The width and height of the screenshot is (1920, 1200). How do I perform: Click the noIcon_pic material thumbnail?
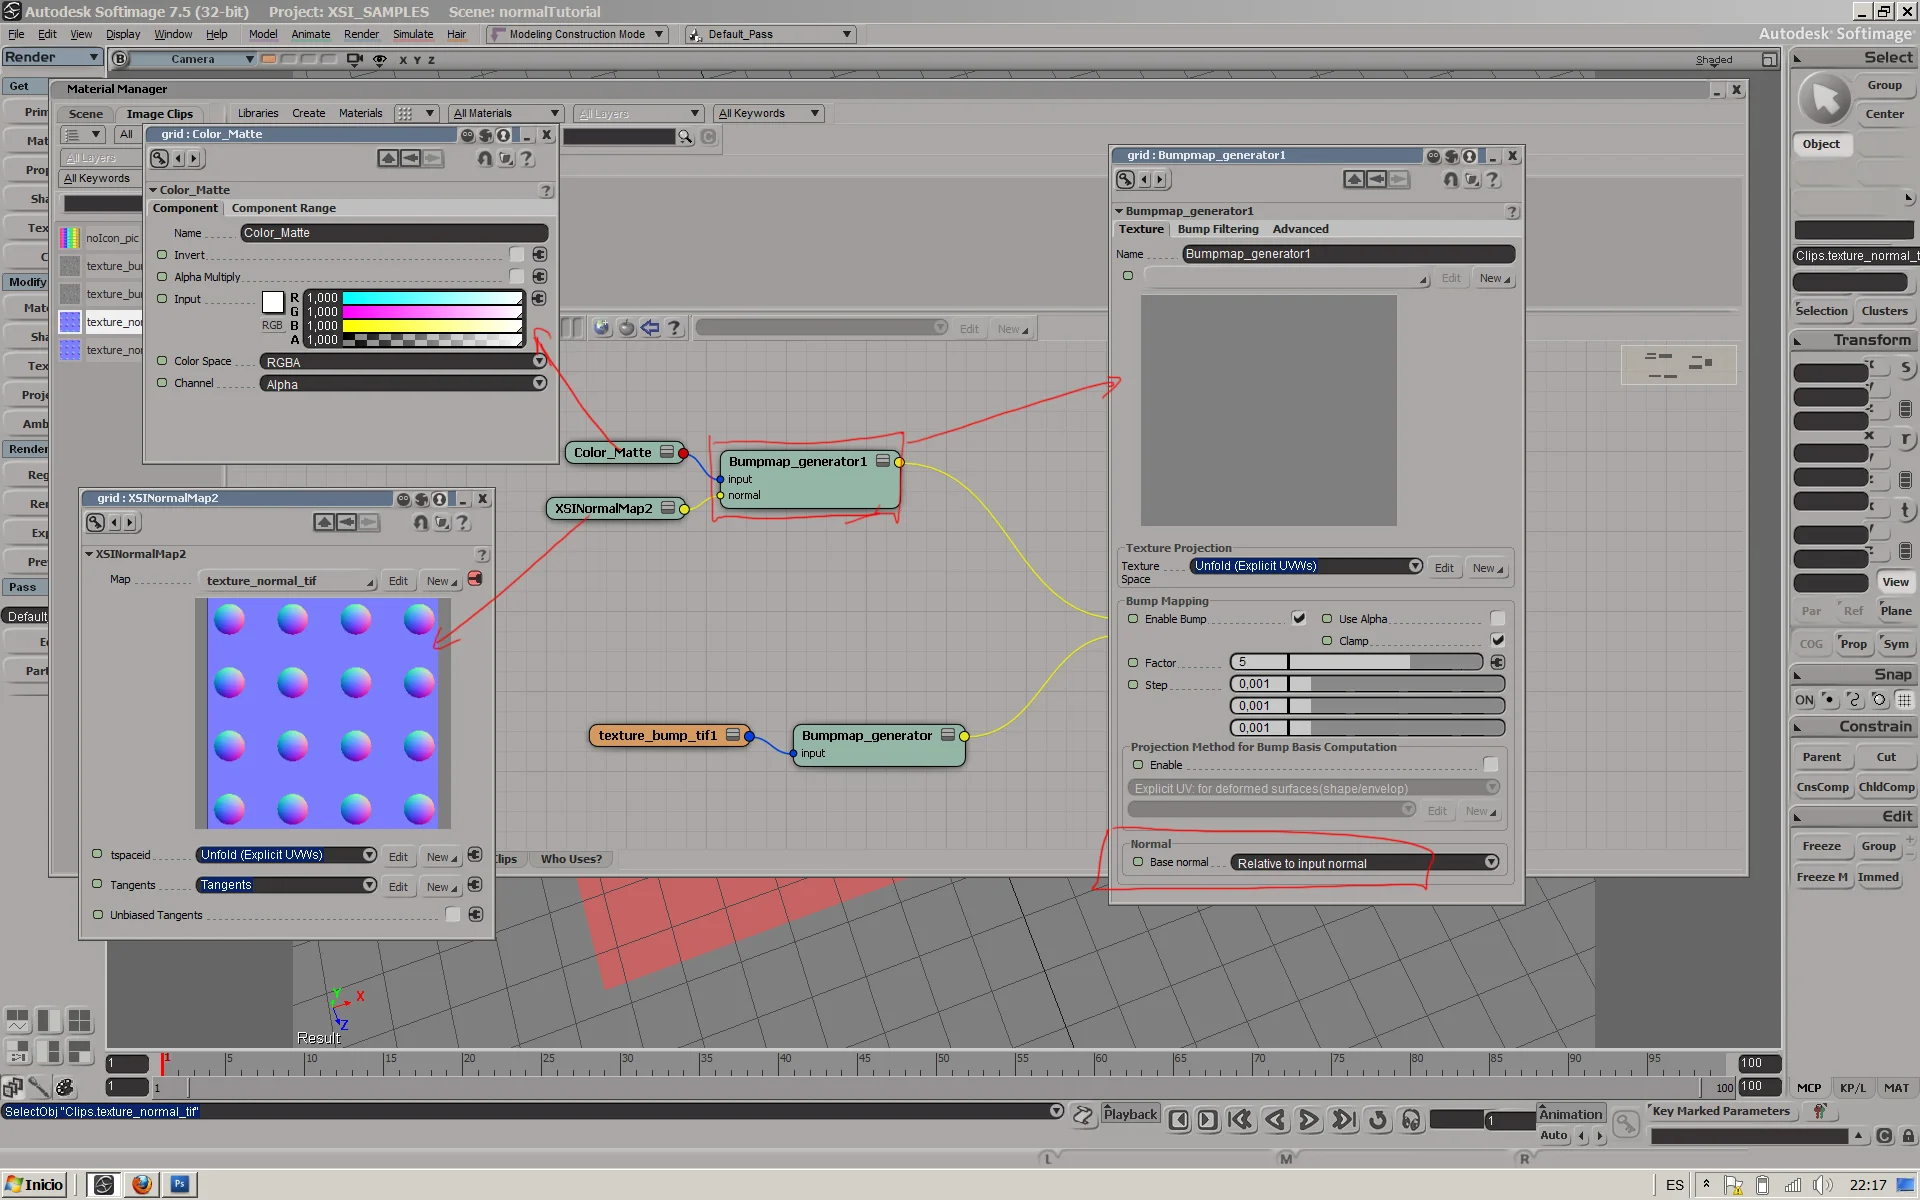pos(70,238)
